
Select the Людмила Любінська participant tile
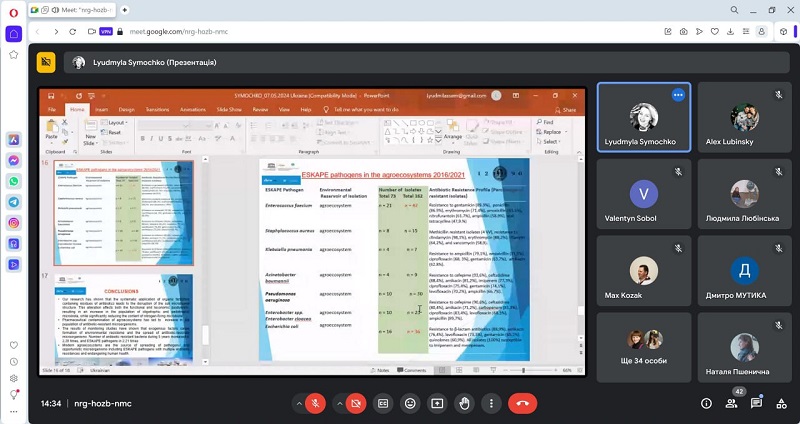click(x=744, y=194)
